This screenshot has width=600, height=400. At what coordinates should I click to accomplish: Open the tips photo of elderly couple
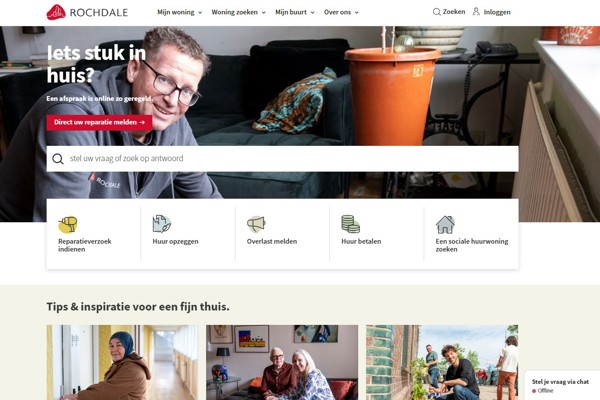(282, 362)
